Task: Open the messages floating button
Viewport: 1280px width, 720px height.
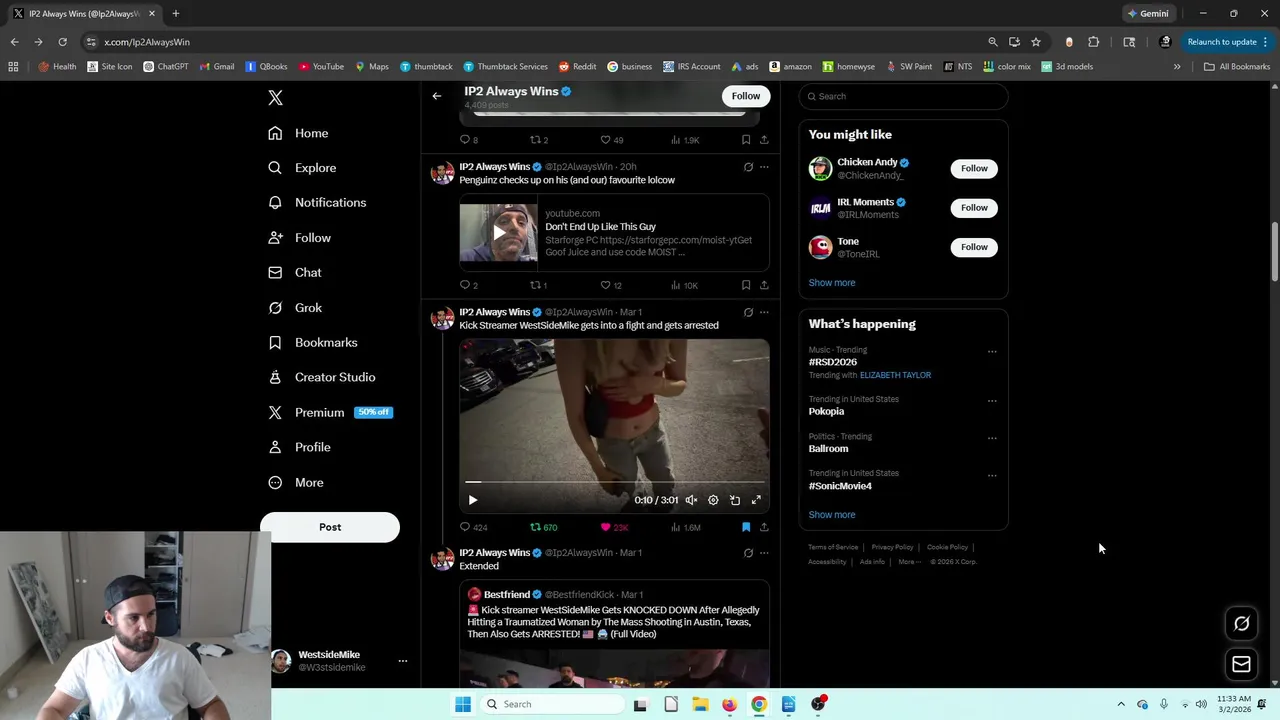Action: pyautogui.click(x=1241, y=664)
